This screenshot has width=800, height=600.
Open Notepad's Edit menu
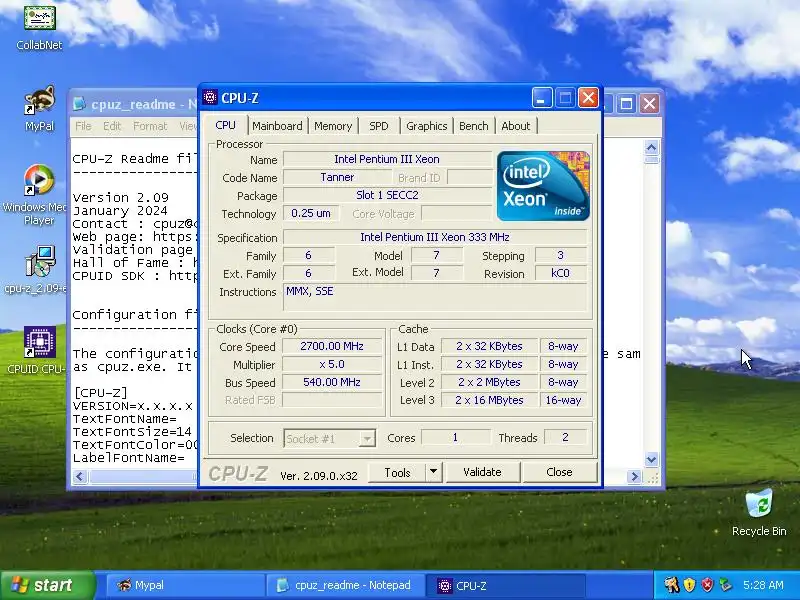[112, 126]
